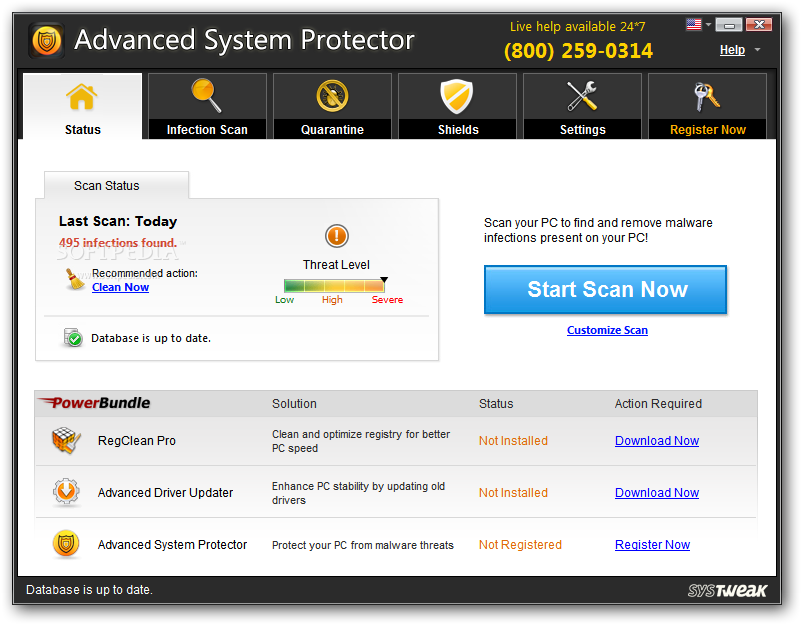Click the magnifier icon for Infection Scan
The image size is (802, 625).
pyautogui.click(x=207, y=95)
